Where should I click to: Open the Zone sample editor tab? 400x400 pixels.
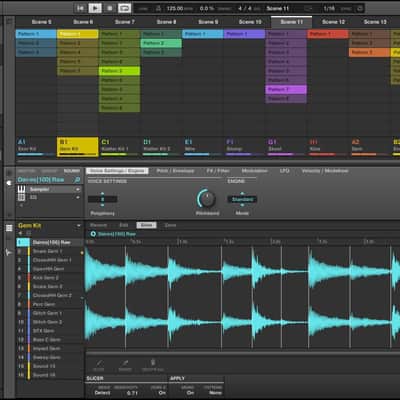tap(170, 225)
